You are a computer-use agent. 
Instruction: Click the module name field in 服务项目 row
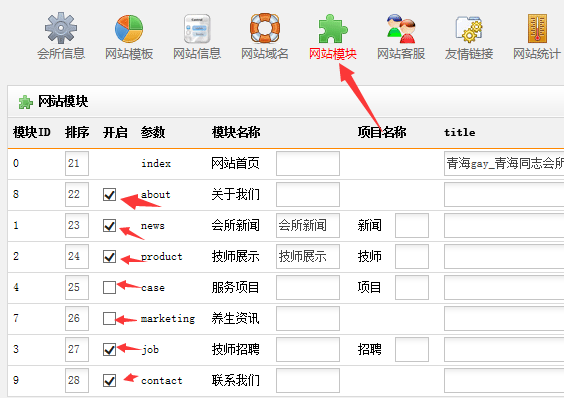click(308, 287)
